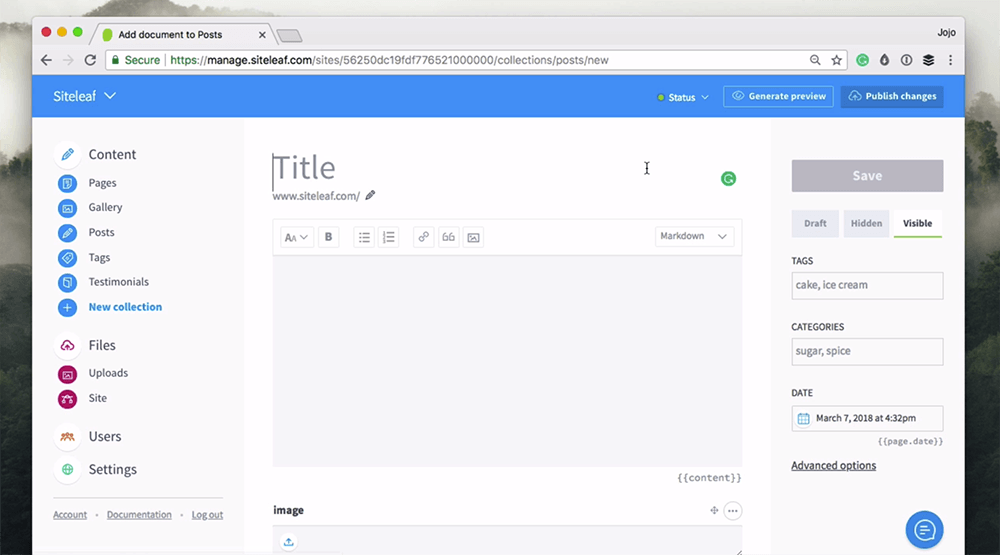Set post visibility to Draft

tap(815, 223)
